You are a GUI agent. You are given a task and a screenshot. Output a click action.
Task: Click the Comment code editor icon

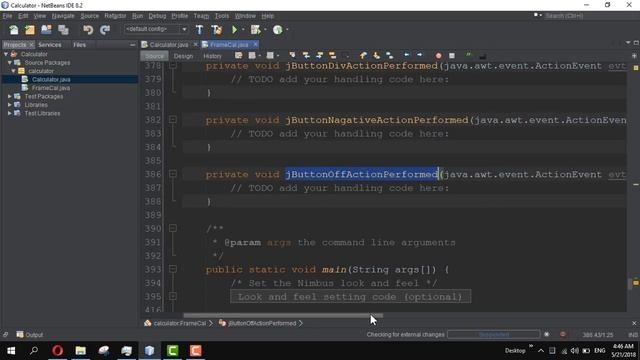click(x=469, y=55)
